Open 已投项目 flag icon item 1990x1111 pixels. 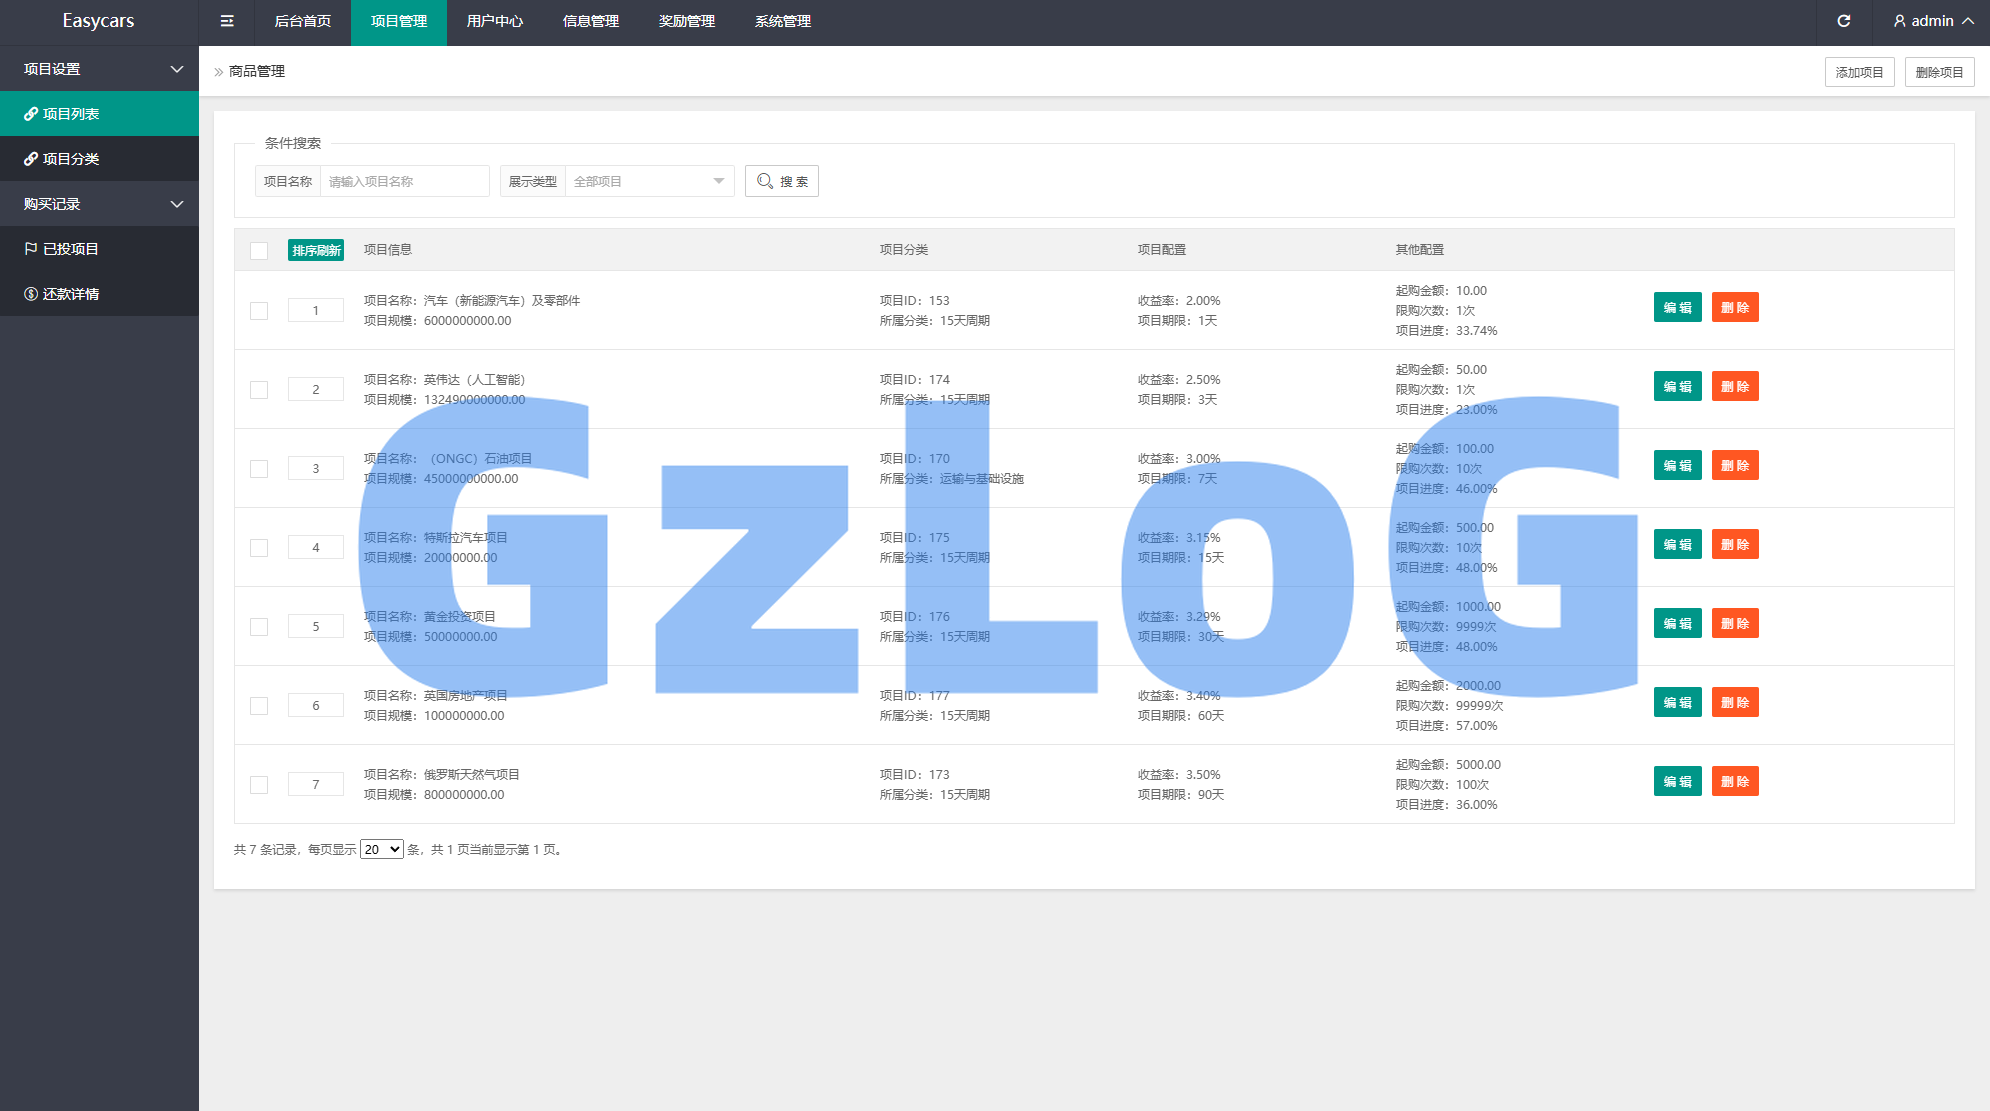tap(31, 249)
